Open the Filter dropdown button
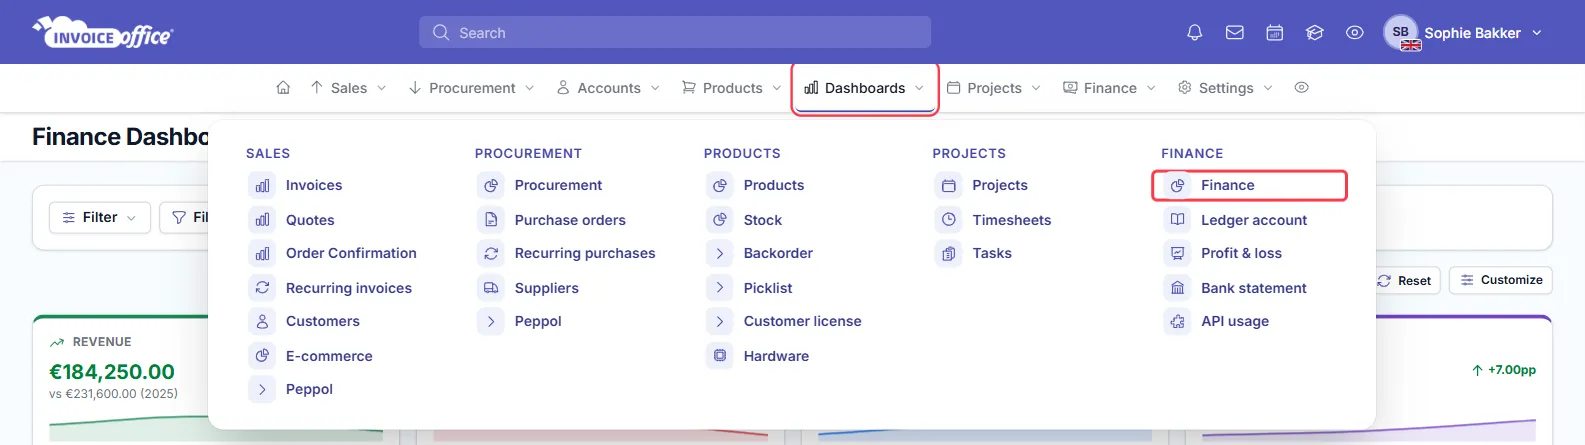1585x445 pixels. pyautogui.click(x=100, y=217)
